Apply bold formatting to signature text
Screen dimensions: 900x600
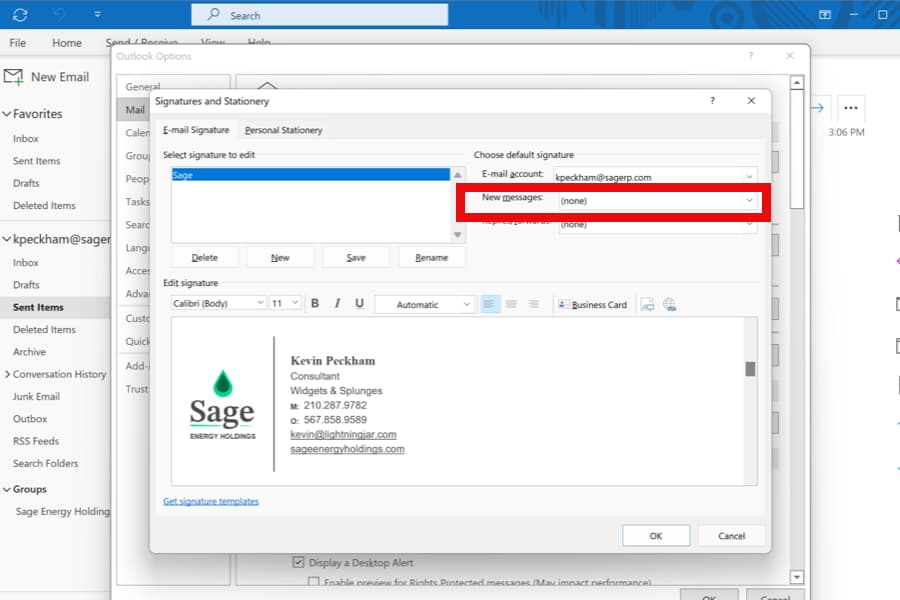315,304
